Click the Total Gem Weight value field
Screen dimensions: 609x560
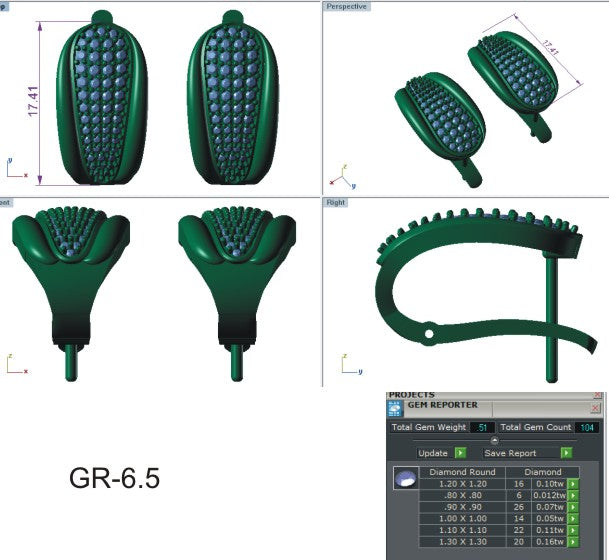pyautogui.click(x=481, y=427)
